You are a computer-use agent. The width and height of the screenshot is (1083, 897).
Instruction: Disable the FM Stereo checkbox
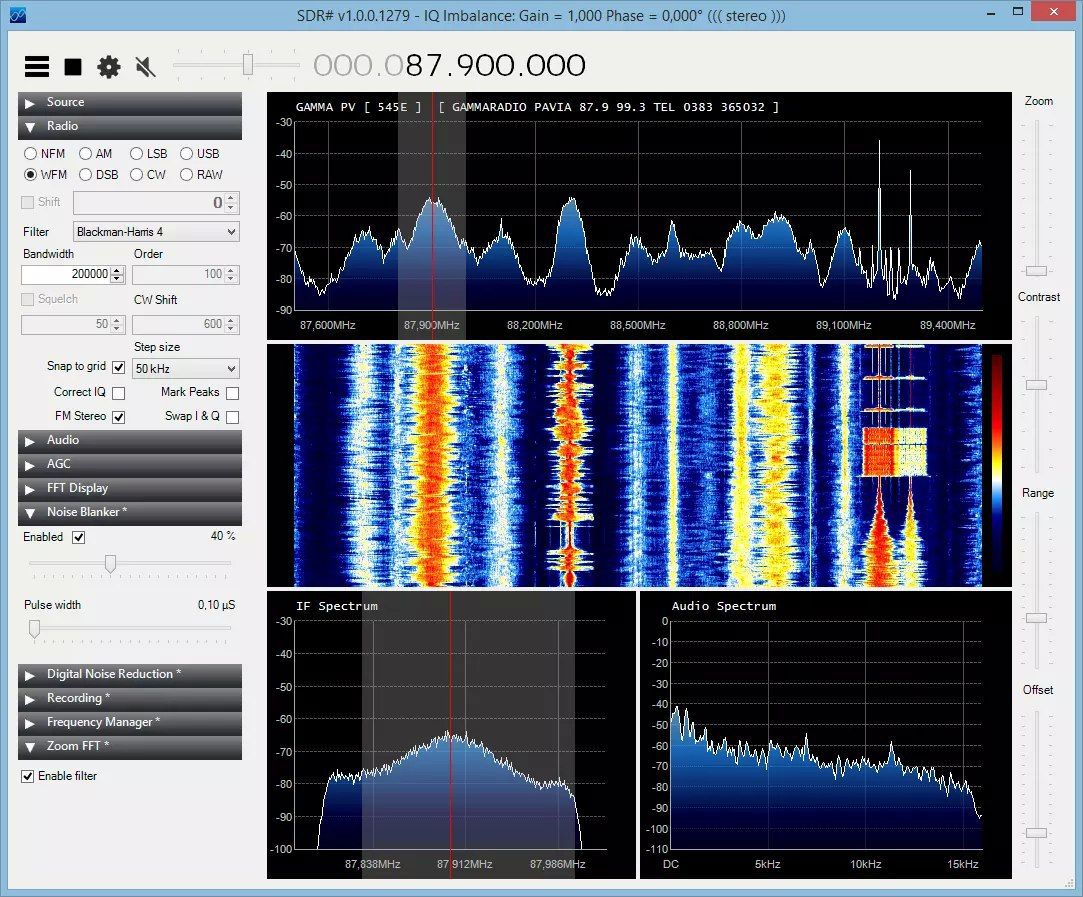coord(119,417)
